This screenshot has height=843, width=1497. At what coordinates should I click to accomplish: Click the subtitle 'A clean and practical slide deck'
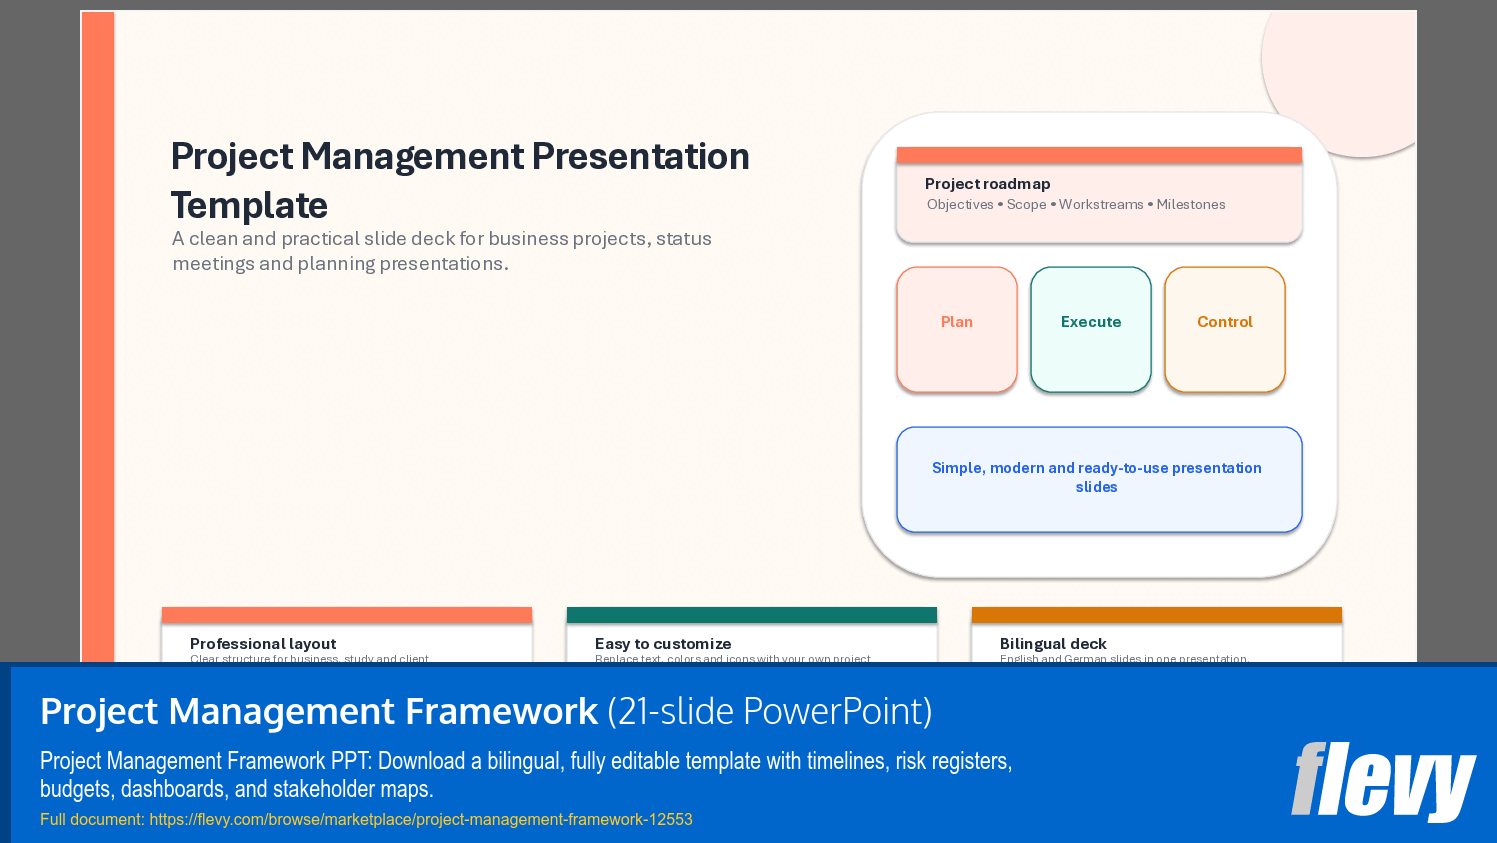[442, 251]
